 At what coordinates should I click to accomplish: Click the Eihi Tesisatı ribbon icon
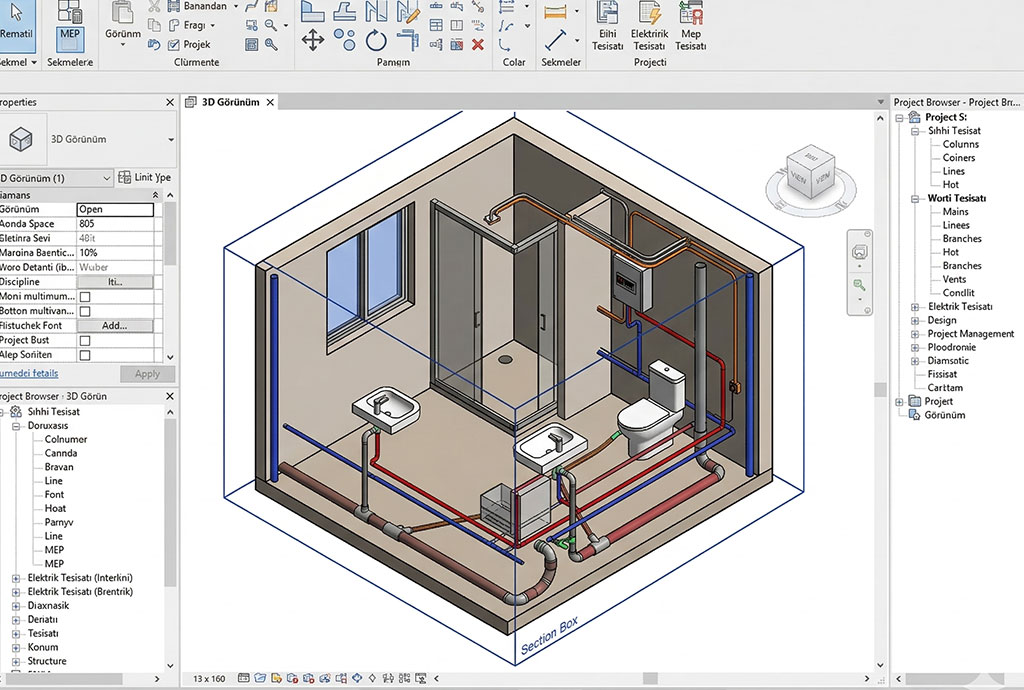[607, 26]
